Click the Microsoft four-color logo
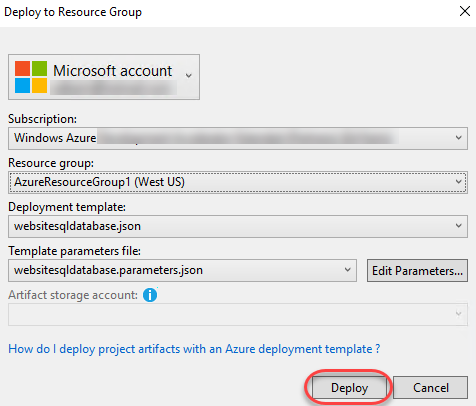 31,77
